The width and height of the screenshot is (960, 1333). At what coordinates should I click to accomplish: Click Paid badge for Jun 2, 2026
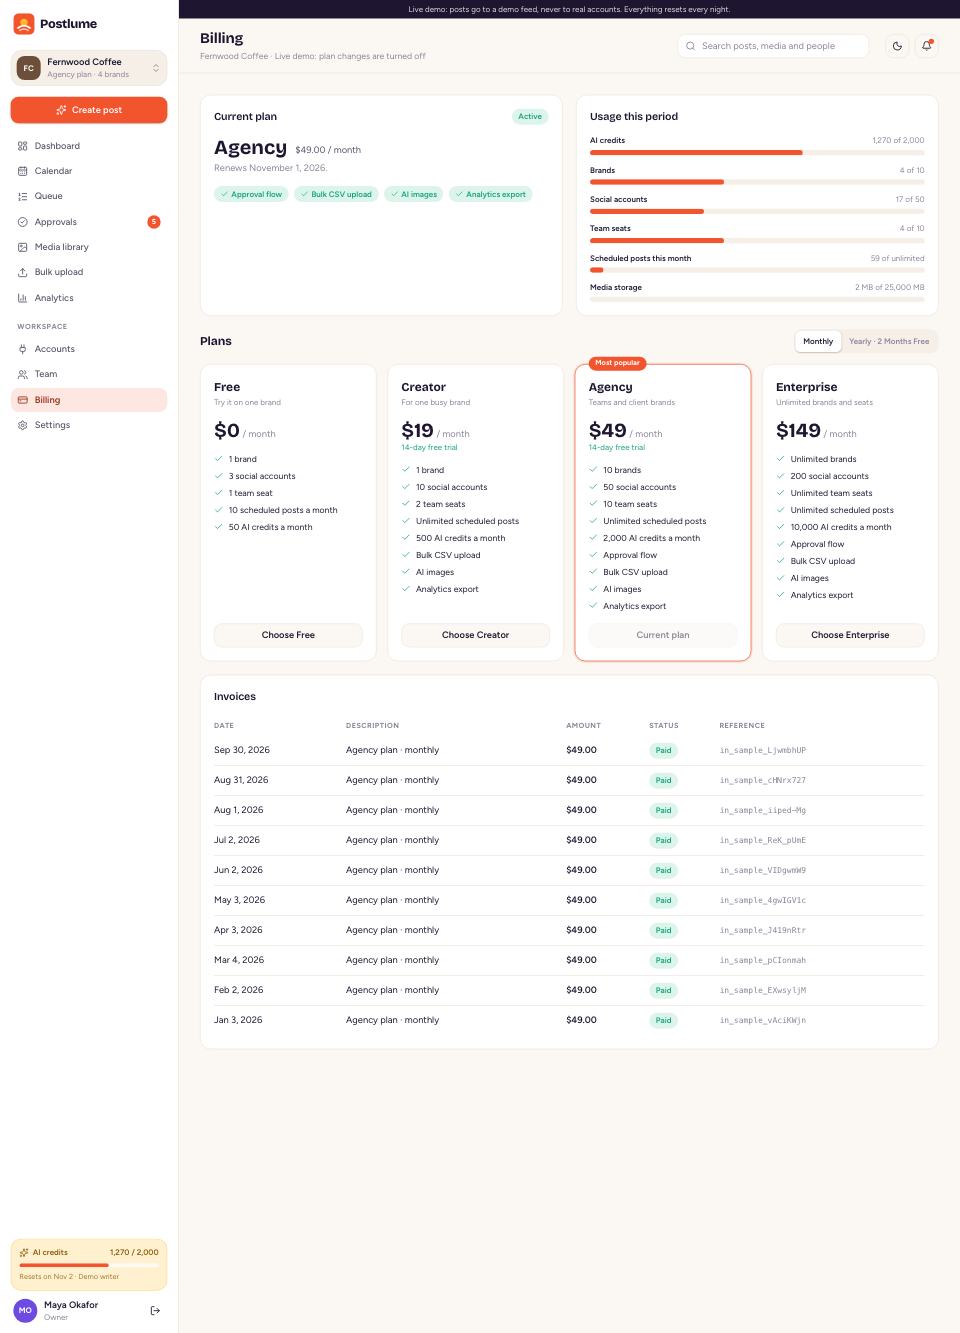tap(663, 870)
